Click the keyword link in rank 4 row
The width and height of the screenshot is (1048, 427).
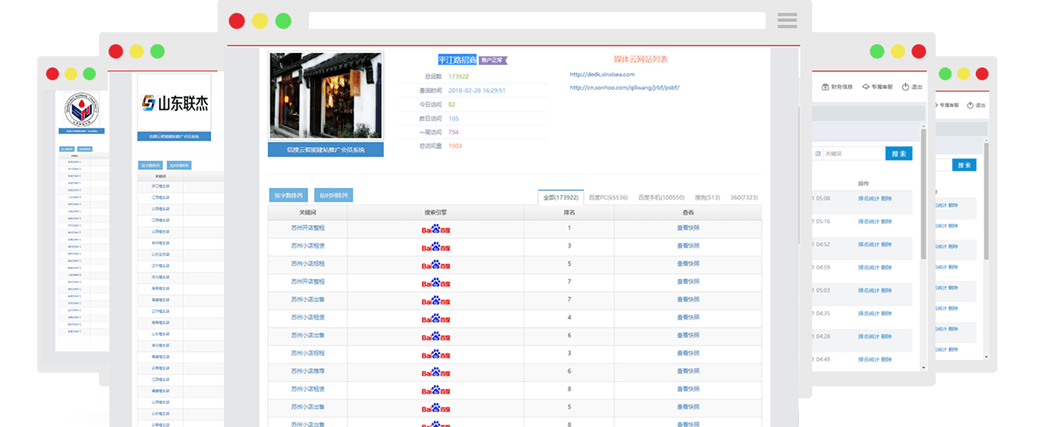pyautogui.click(x=307, y=318)
